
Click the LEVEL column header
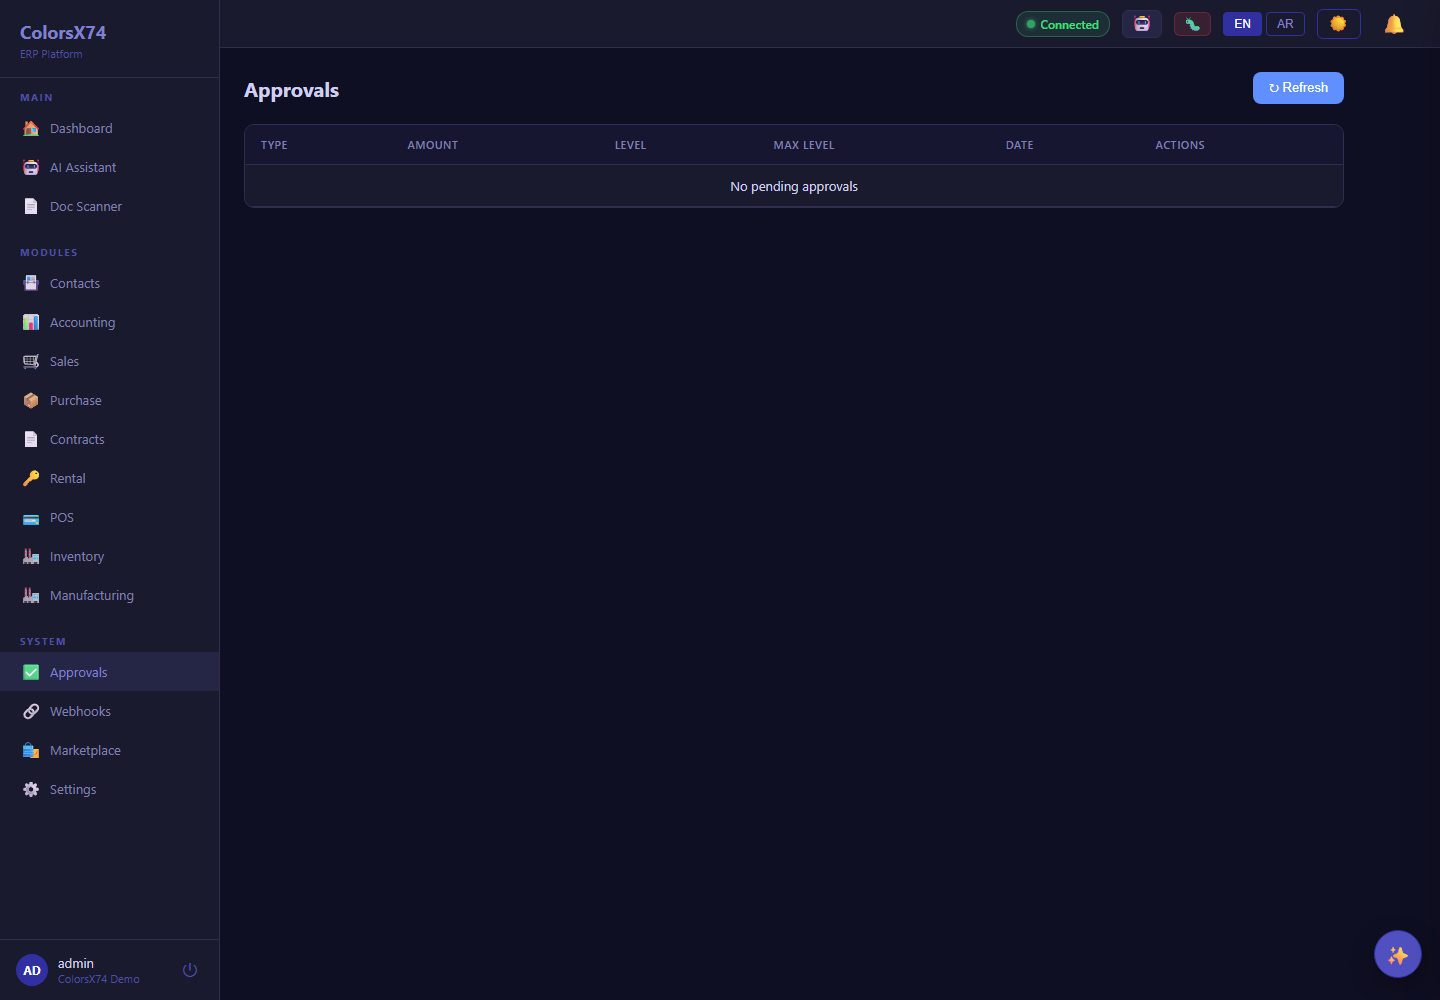click(631, 145)
